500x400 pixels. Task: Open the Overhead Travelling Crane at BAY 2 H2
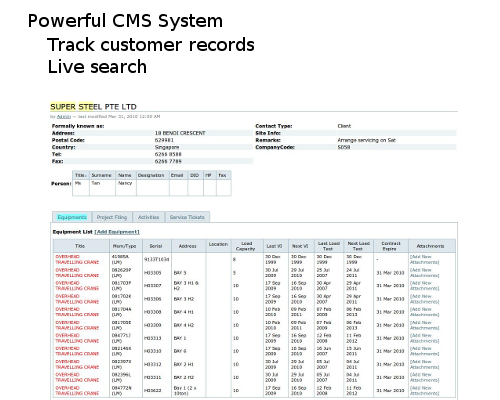pos(77,377)
